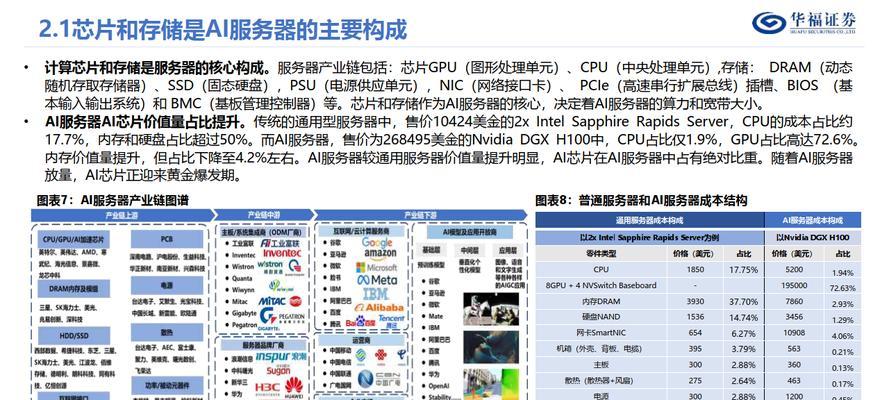Image resolution: width=889 pixels, height=400 pixels.
Task: Click the table cell 以Nvidia DGX H100
Action: [x=813, y=237]
